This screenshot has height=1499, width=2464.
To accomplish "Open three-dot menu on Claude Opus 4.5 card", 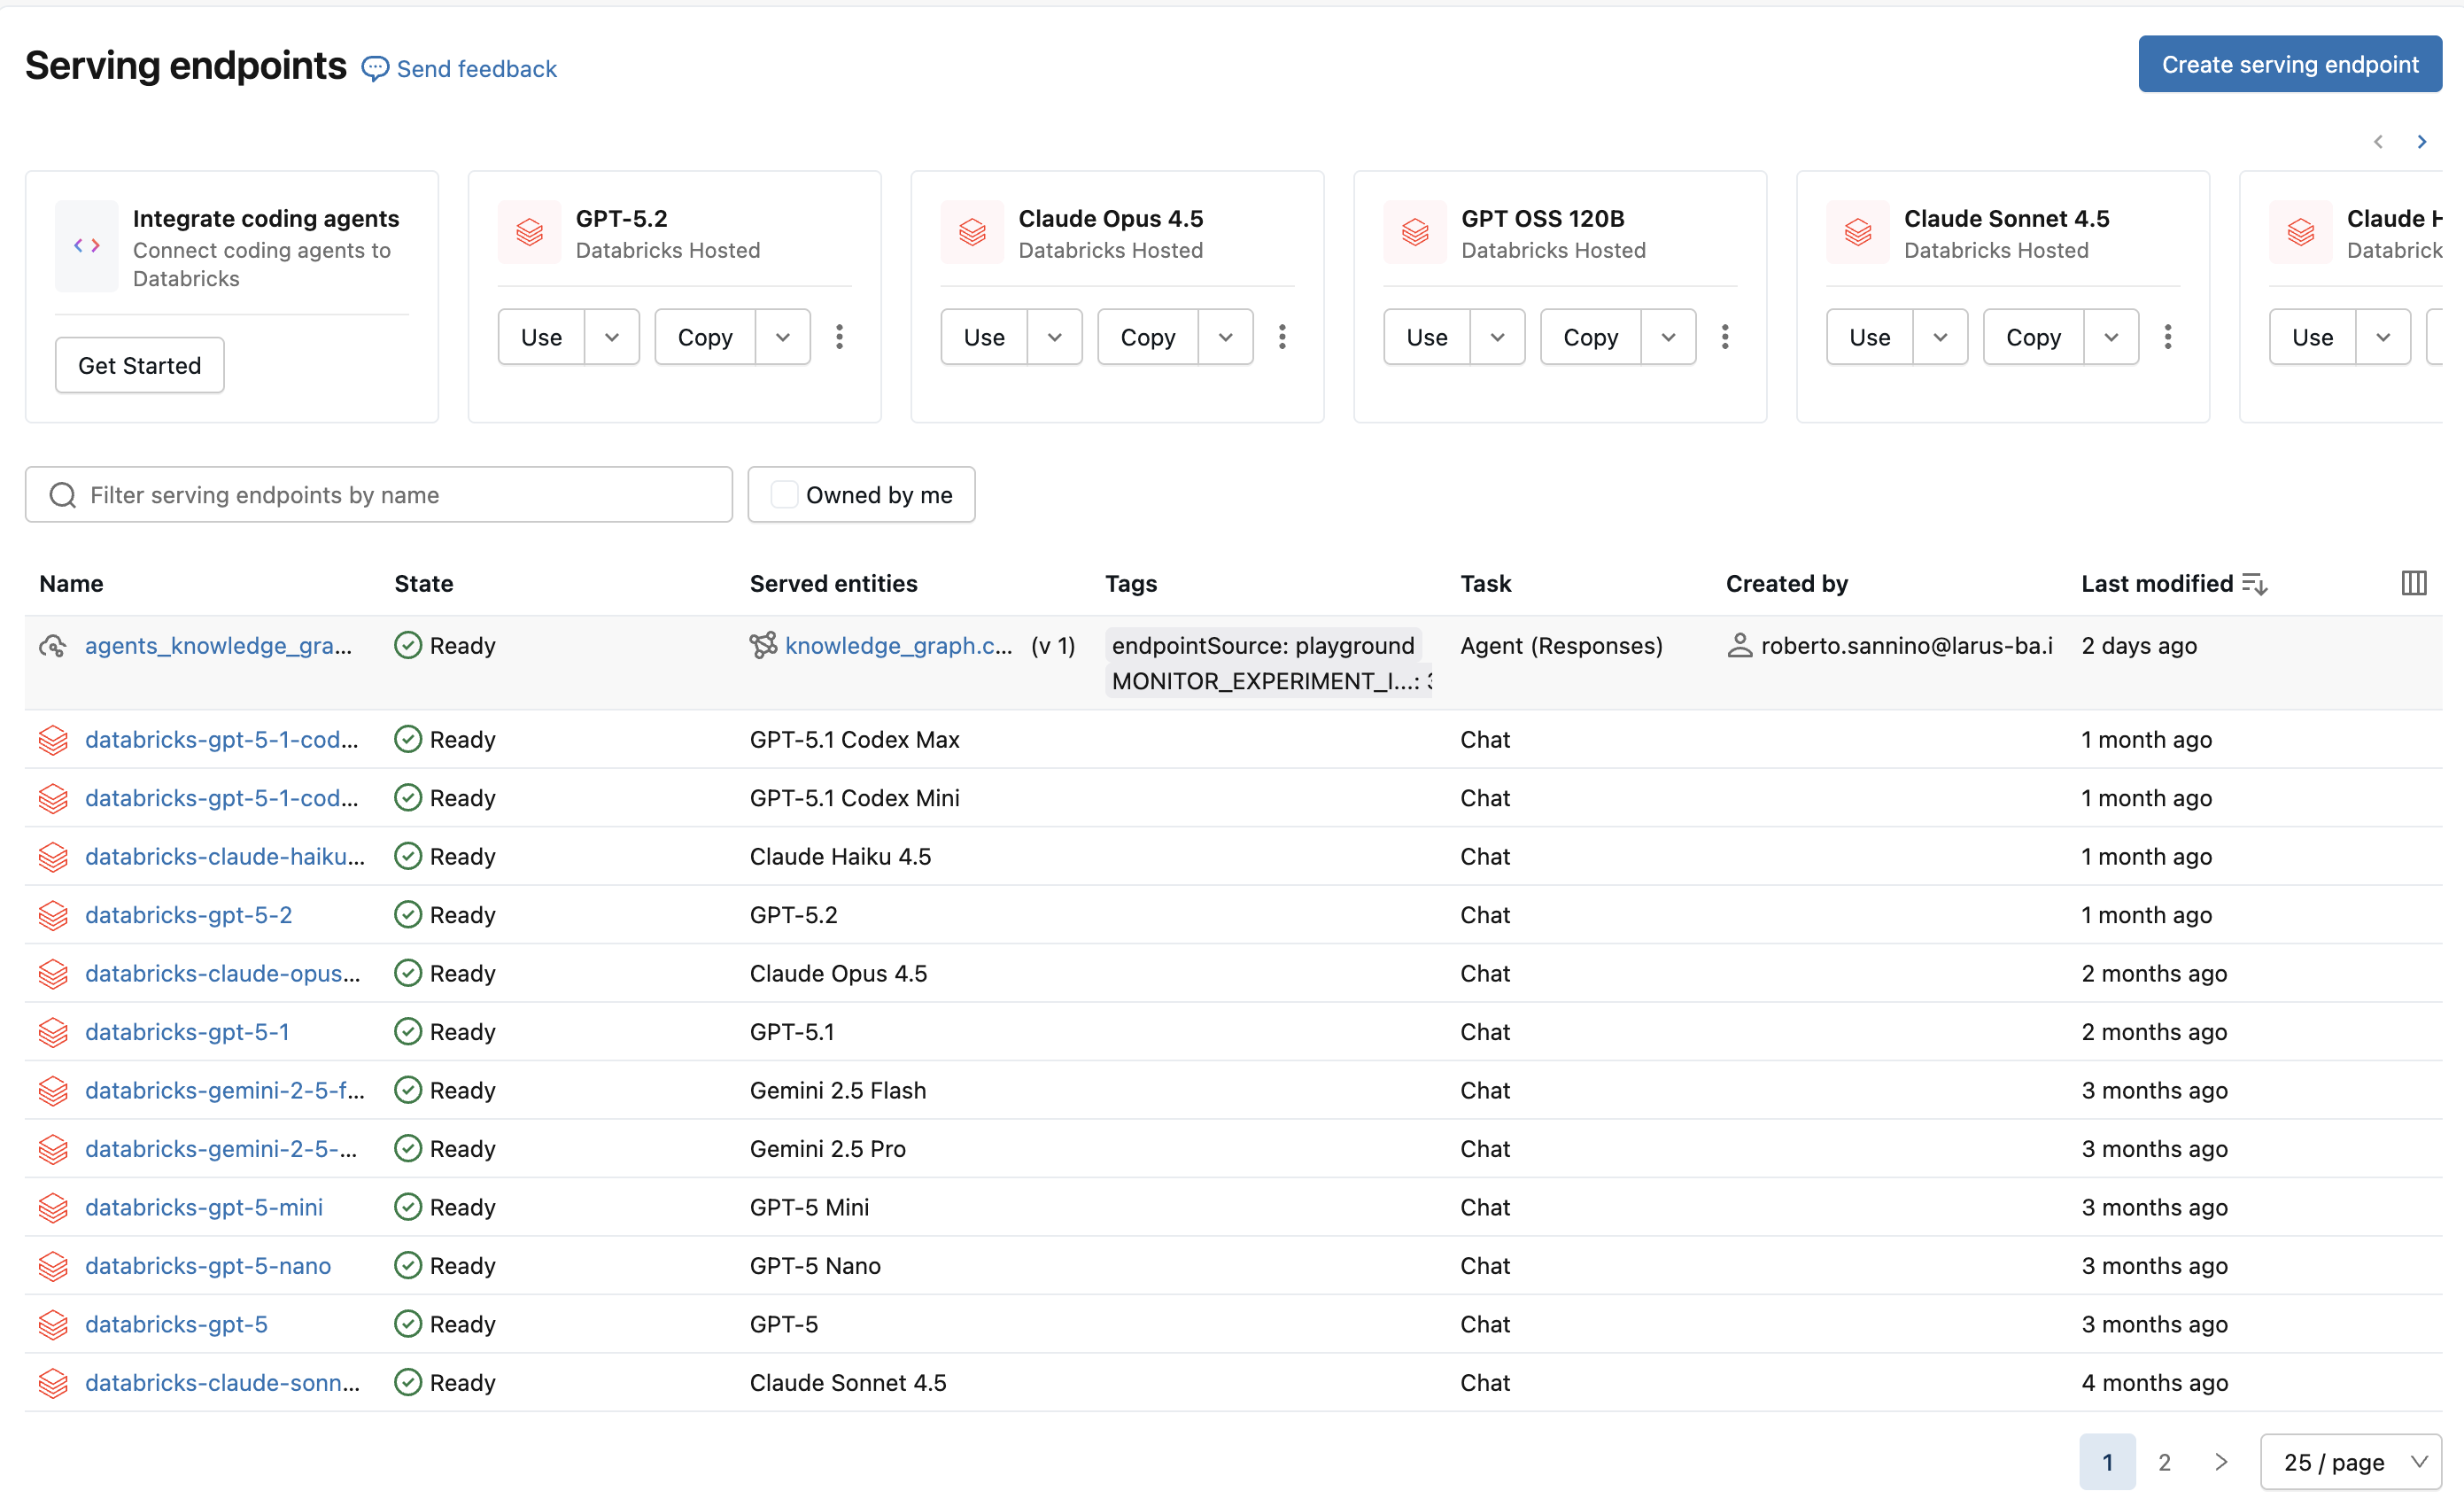I will [1282, 337].
